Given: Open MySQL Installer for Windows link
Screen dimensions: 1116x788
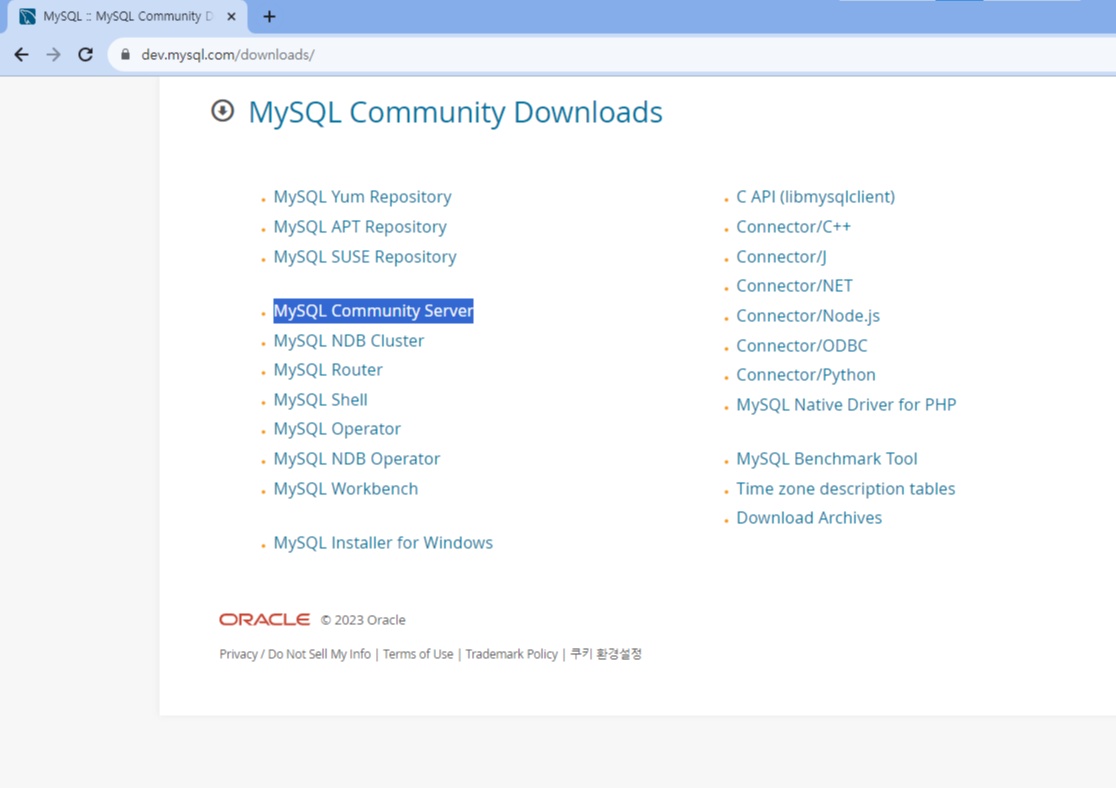Looking at the screenshot, I should click(x=383, y=542).
